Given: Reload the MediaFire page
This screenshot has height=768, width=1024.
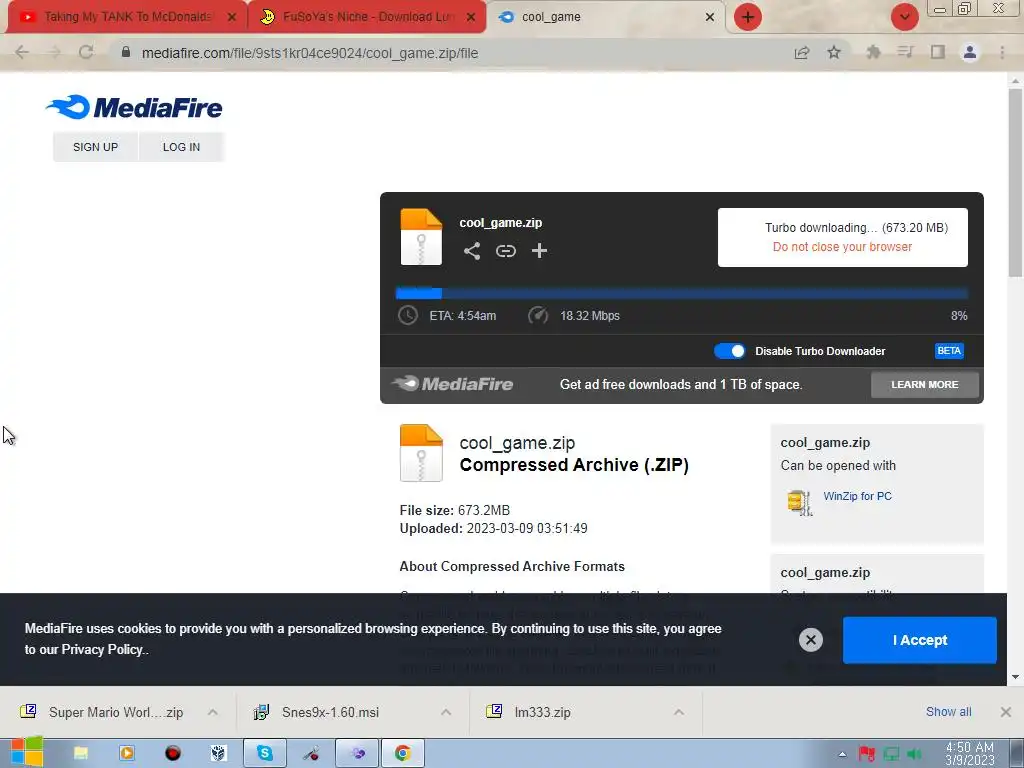Looking at the screenshot, I should [x=86, y=53].
